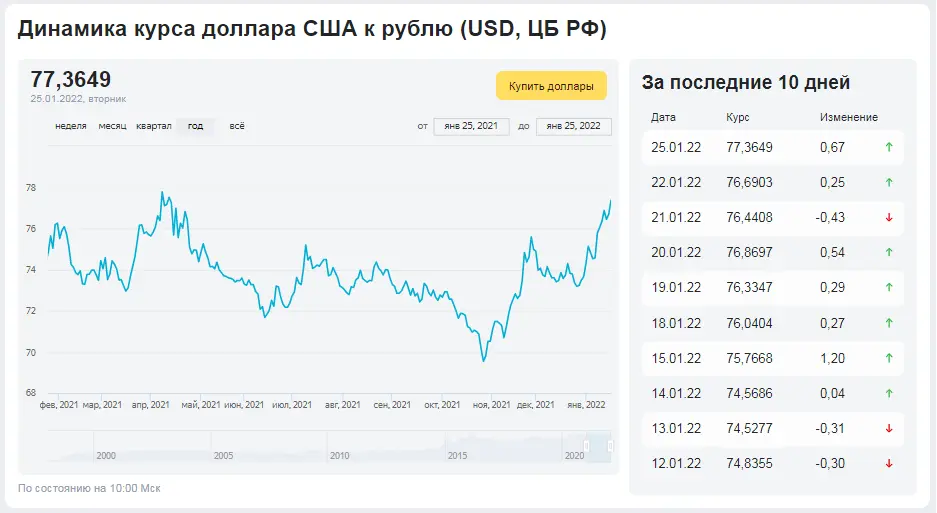Open the 'от' start date field
This screenshot has width=937, height=513.
471,126
